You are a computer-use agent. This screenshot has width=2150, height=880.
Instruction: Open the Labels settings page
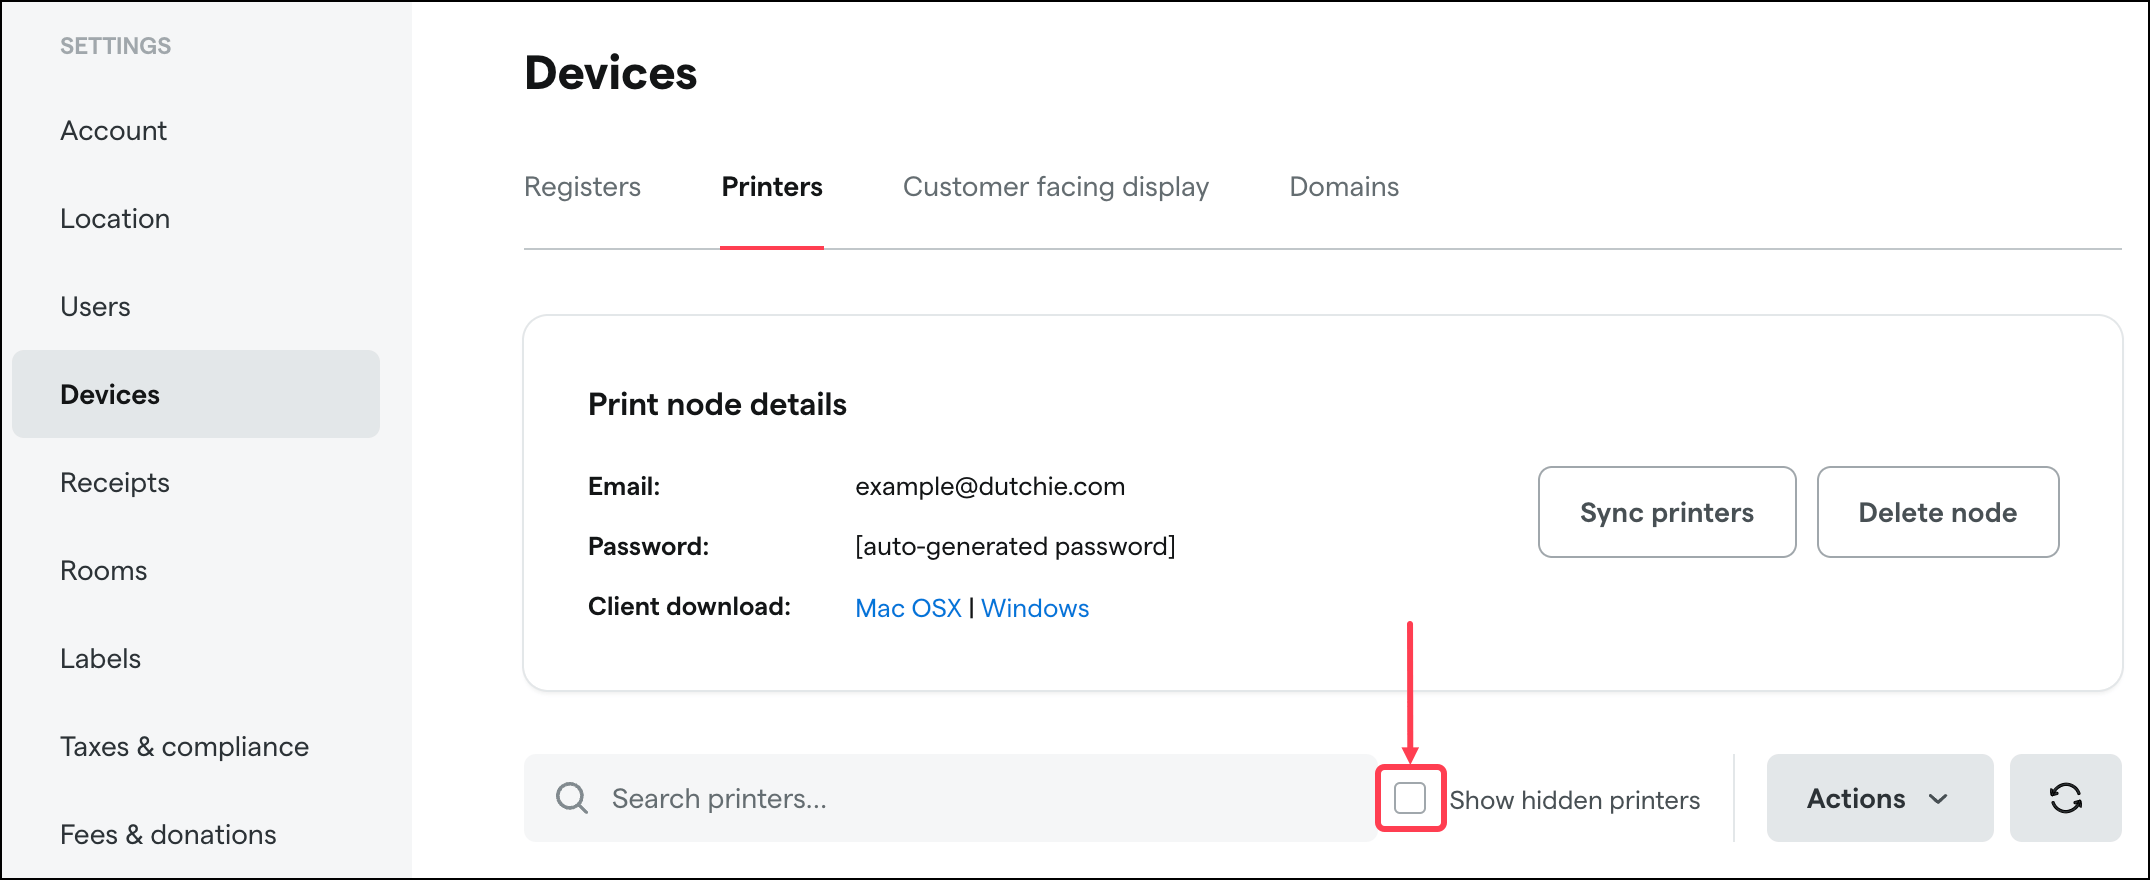[x=100, y=658]
